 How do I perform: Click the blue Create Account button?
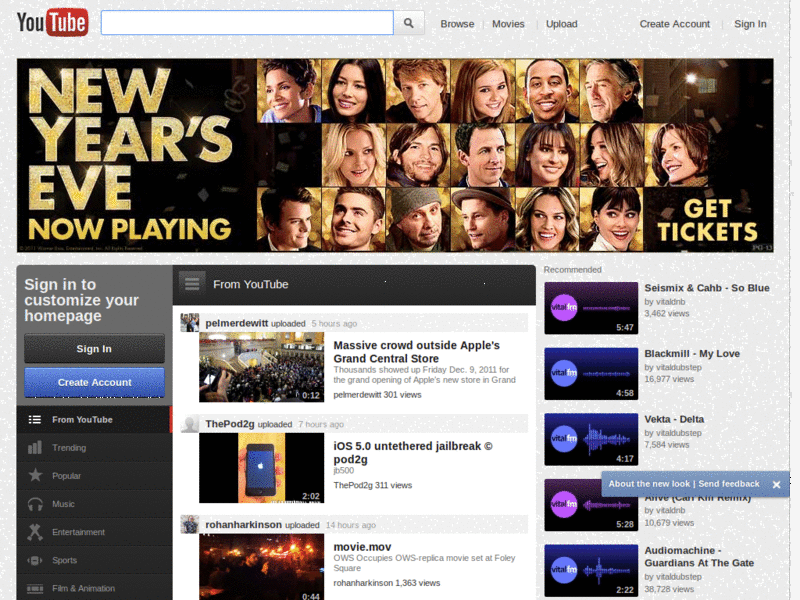pos(94,382)
